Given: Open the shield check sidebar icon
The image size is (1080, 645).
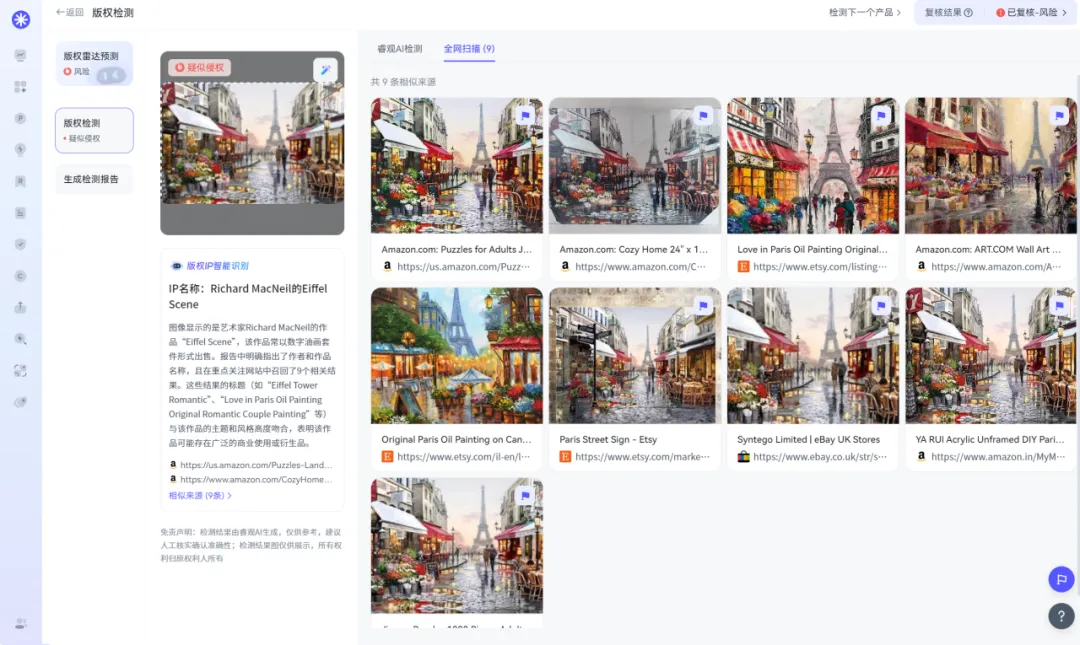Looking at the screenshot, I should (21, 244).
